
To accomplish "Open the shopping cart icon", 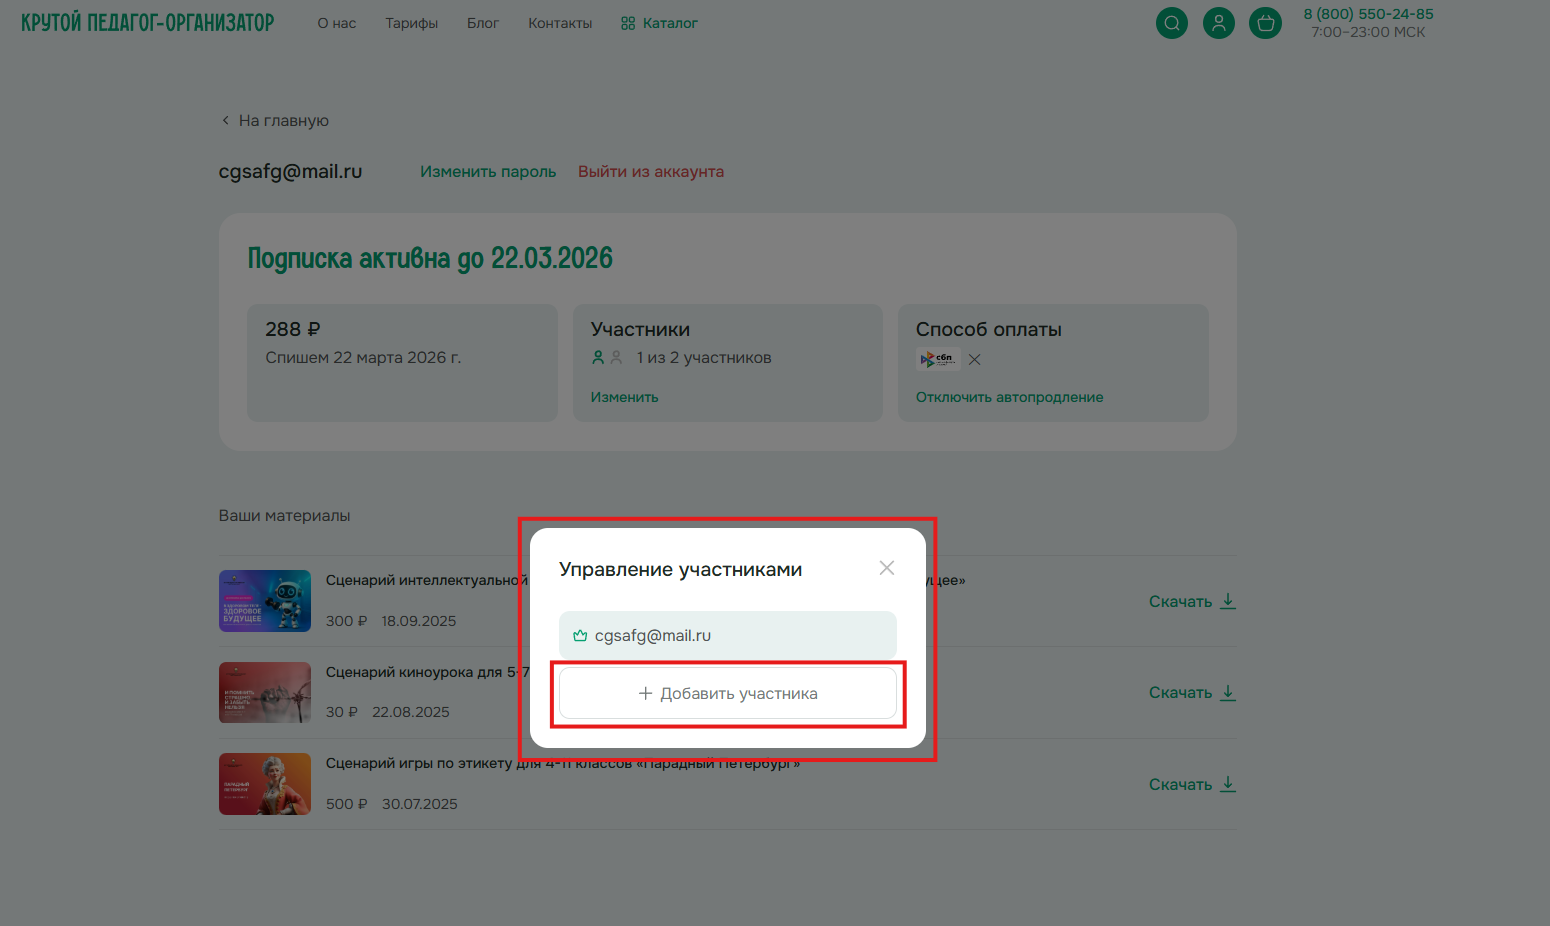I will tap(1265, 23).
